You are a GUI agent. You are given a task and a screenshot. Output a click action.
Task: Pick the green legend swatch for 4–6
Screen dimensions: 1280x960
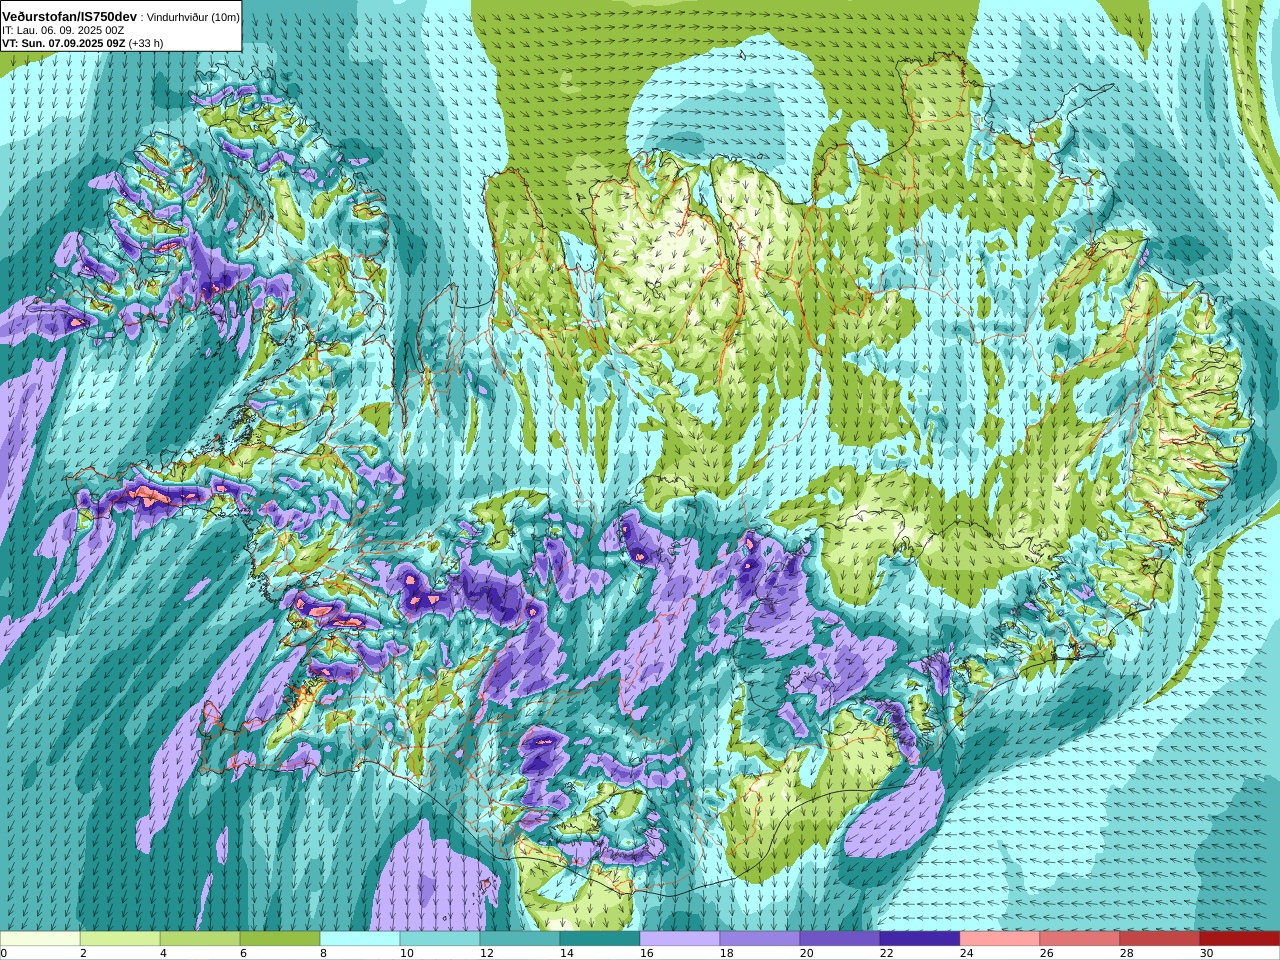point(200,939)
